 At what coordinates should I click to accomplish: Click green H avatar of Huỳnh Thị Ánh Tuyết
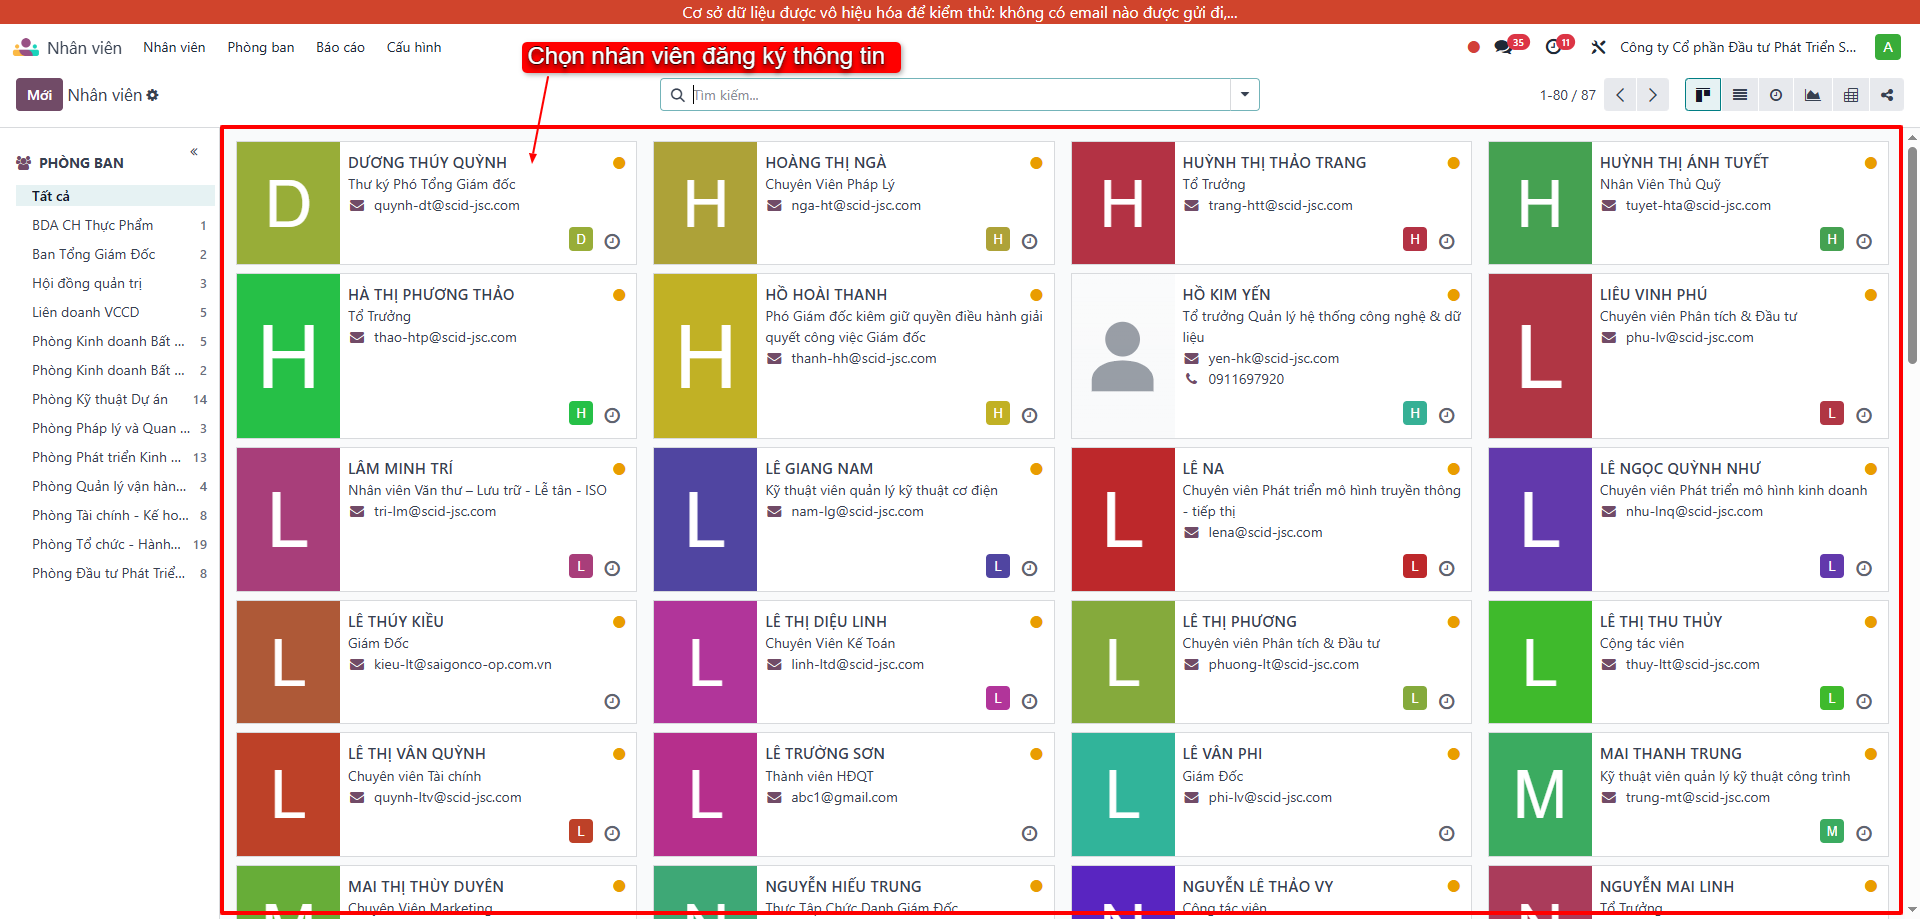[x=1540, y=203]
